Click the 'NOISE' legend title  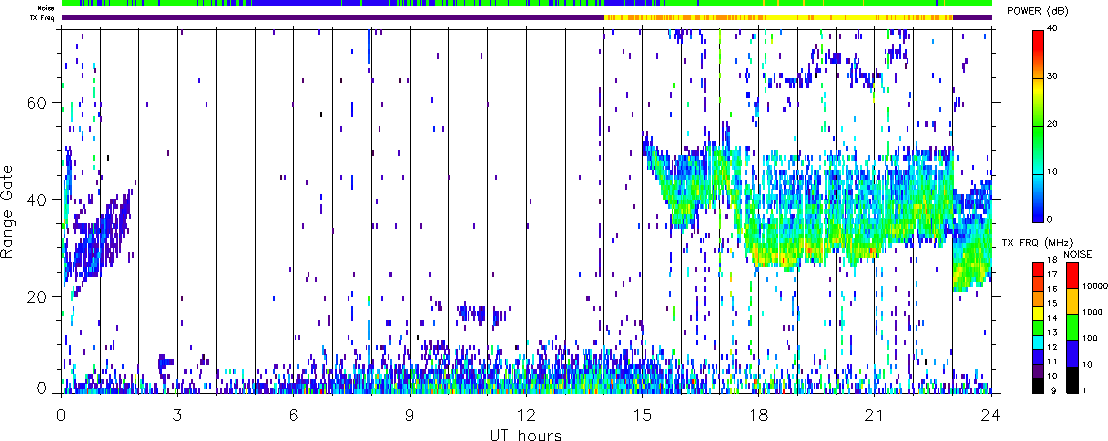pyautogui.click(x=1077, y=254)
